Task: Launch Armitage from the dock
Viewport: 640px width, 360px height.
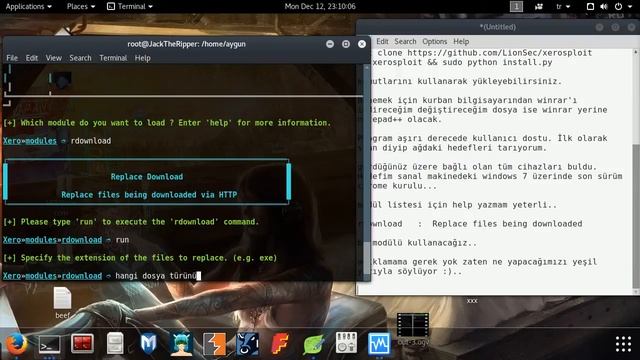Action: (181, 344)
